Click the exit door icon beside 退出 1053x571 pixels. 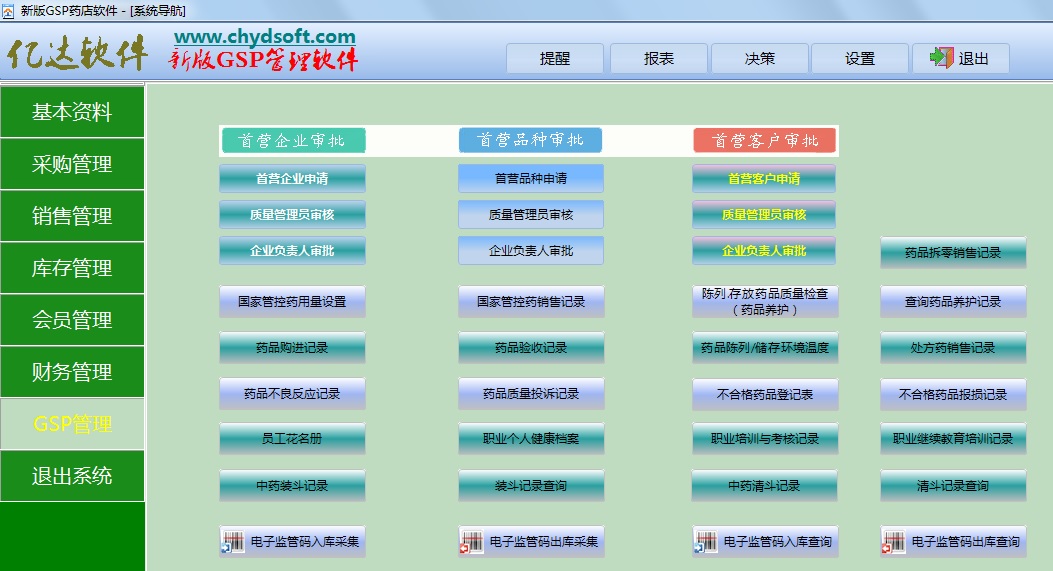(x=942, y=58)
